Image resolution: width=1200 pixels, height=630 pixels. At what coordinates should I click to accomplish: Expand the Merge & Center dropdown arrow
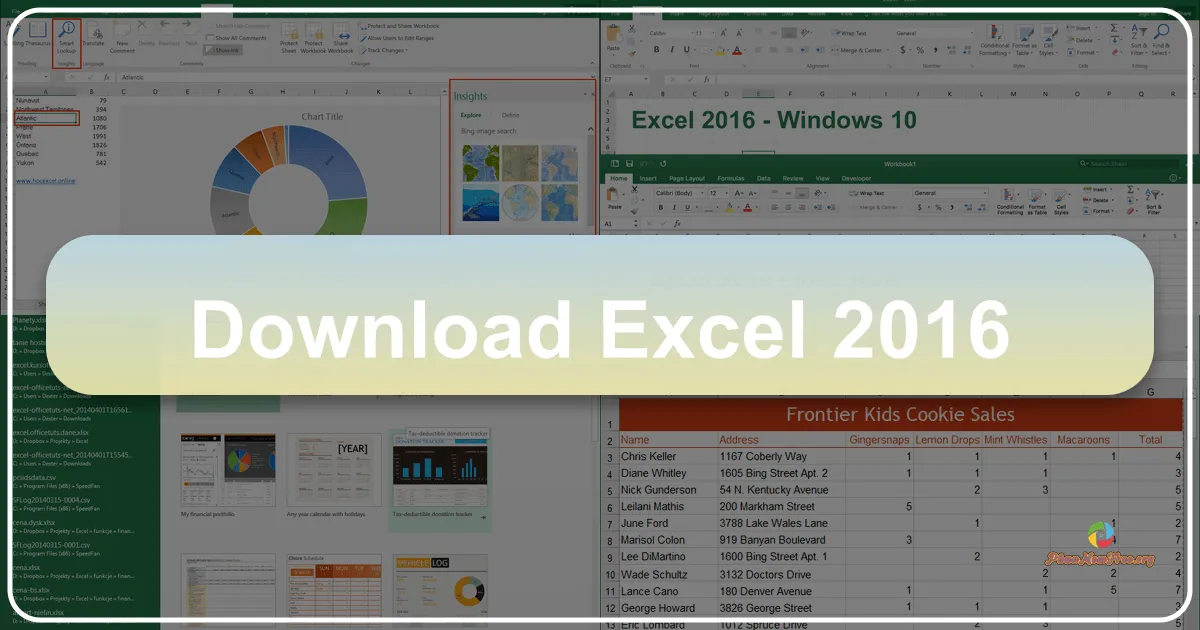click(889, 50)
